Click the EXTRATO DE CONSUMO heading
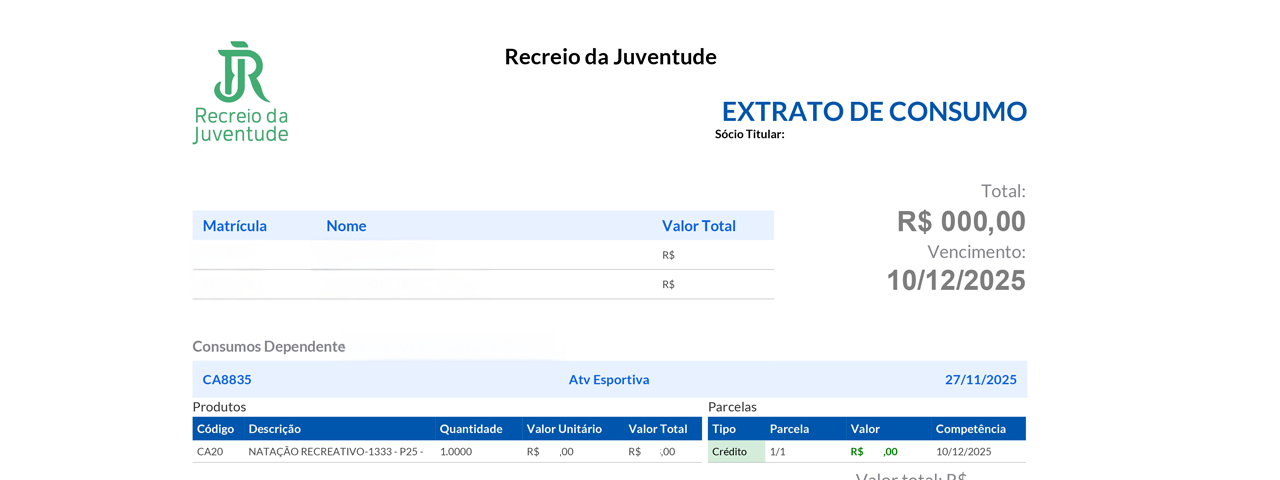Viewport: 1280px width, 480px height. 873,111
